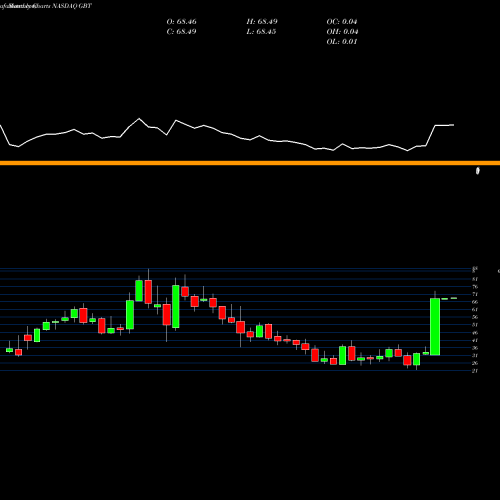Click price axis label 51
Viewport: 500px width, 500px height.
(x=475, y=325)
